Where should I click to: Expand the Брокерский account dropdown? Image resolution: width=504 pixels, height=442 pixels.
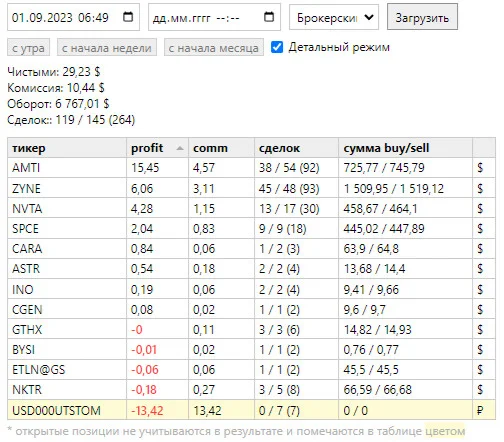tap(334, 17)
